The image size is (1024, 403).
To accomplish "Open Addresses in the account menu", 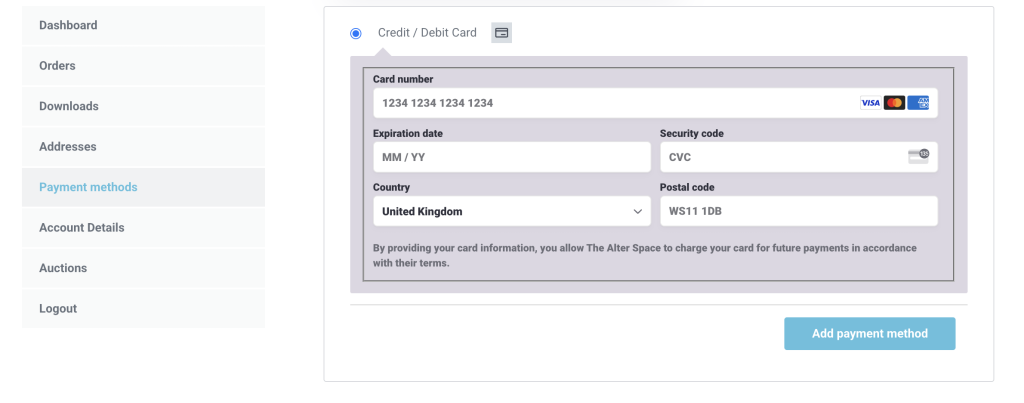I will [143, 147].
